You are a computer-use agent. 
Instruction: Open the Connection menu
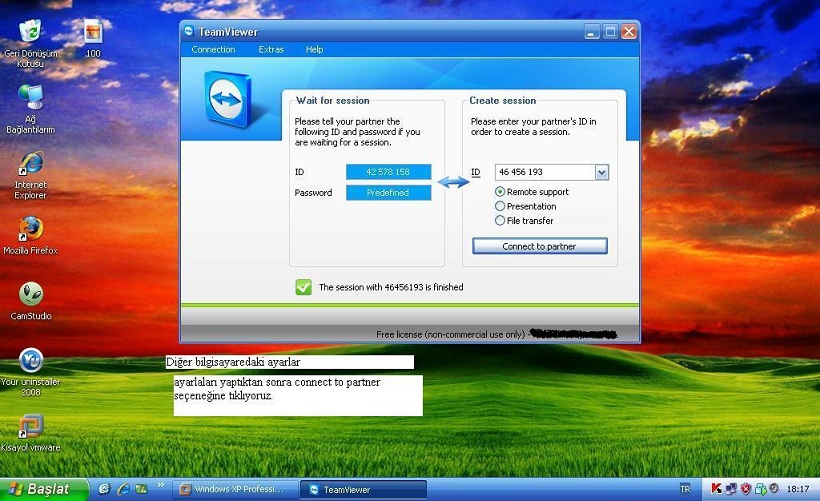pos(213,50)
